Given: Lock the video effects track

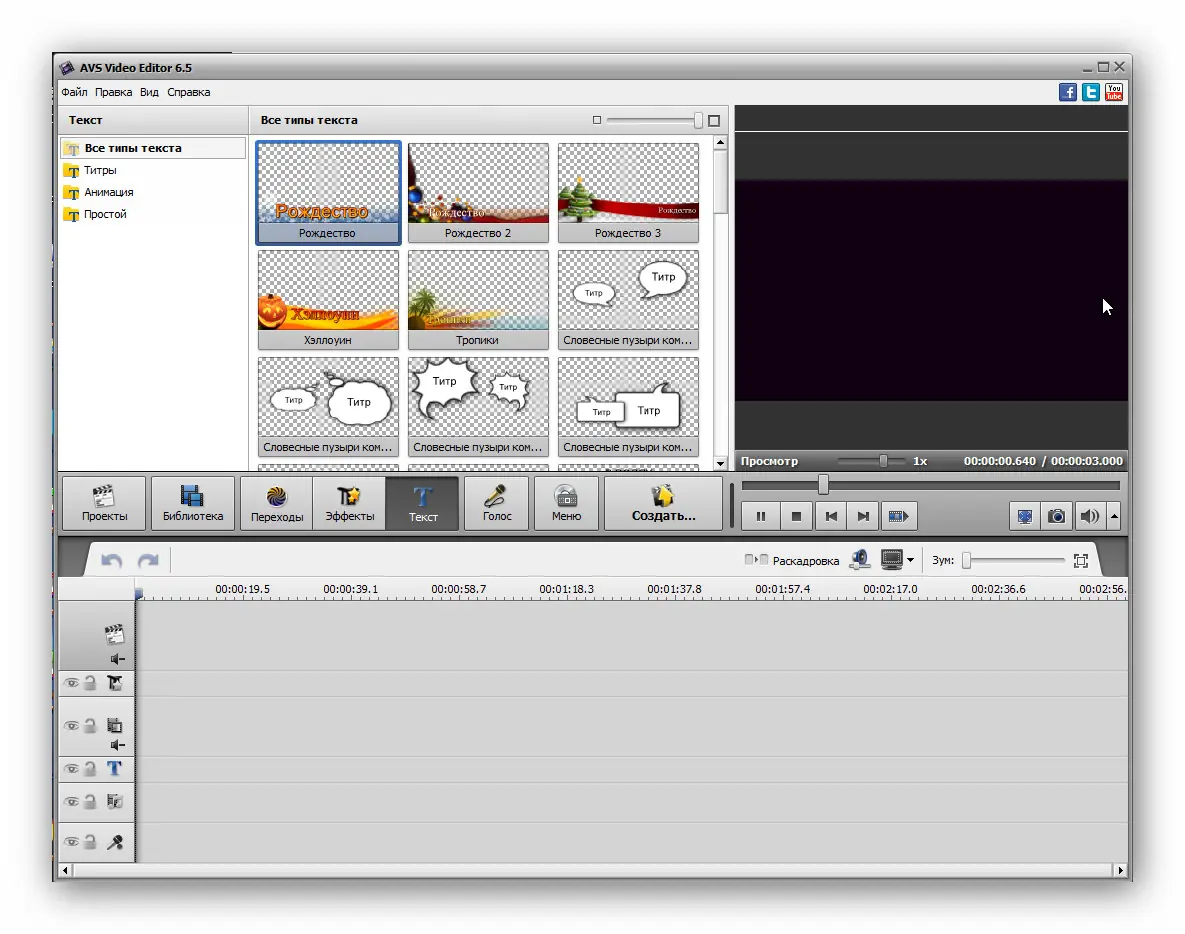Looking at the screenshot, I should [x=90, y=683].
